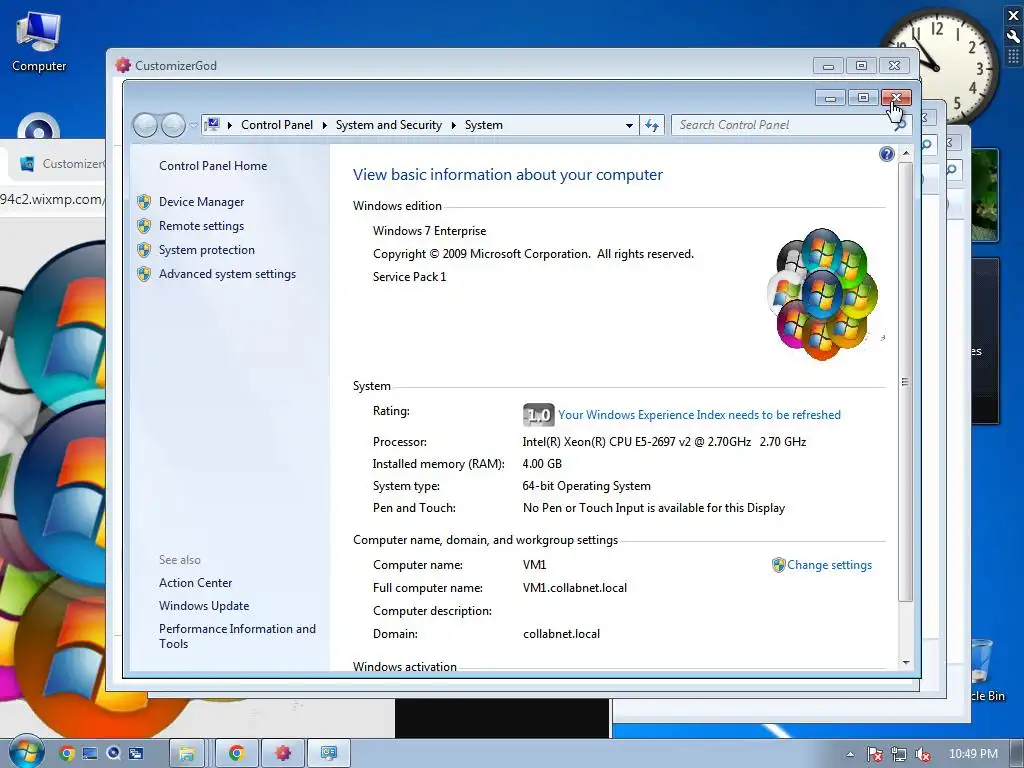Switch to CustomizerGod taskbar button
This screenshot has width=1024, height=768.
coord(282,754)
